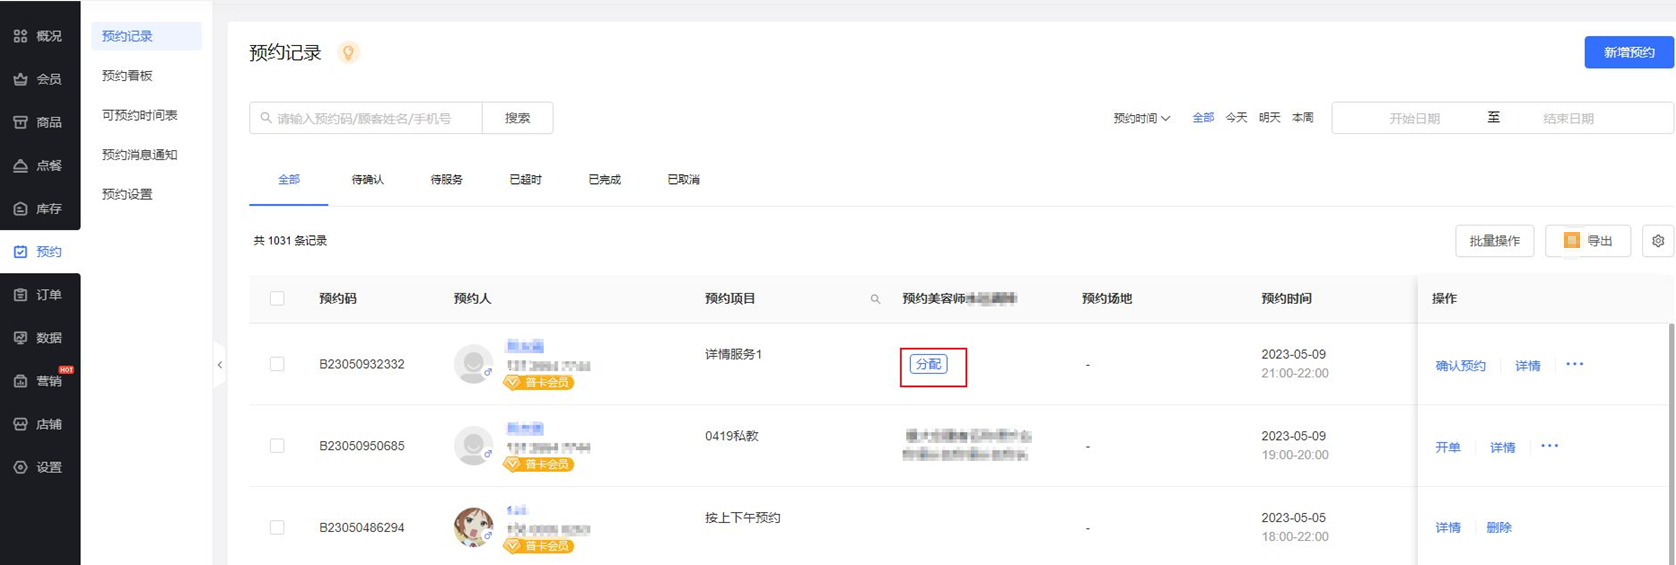The width and height of the screenshot is (1676, 565).
Task: Select the checkbox for booking B23050932332
Action: pyautogui.click(x=277, y=364)
